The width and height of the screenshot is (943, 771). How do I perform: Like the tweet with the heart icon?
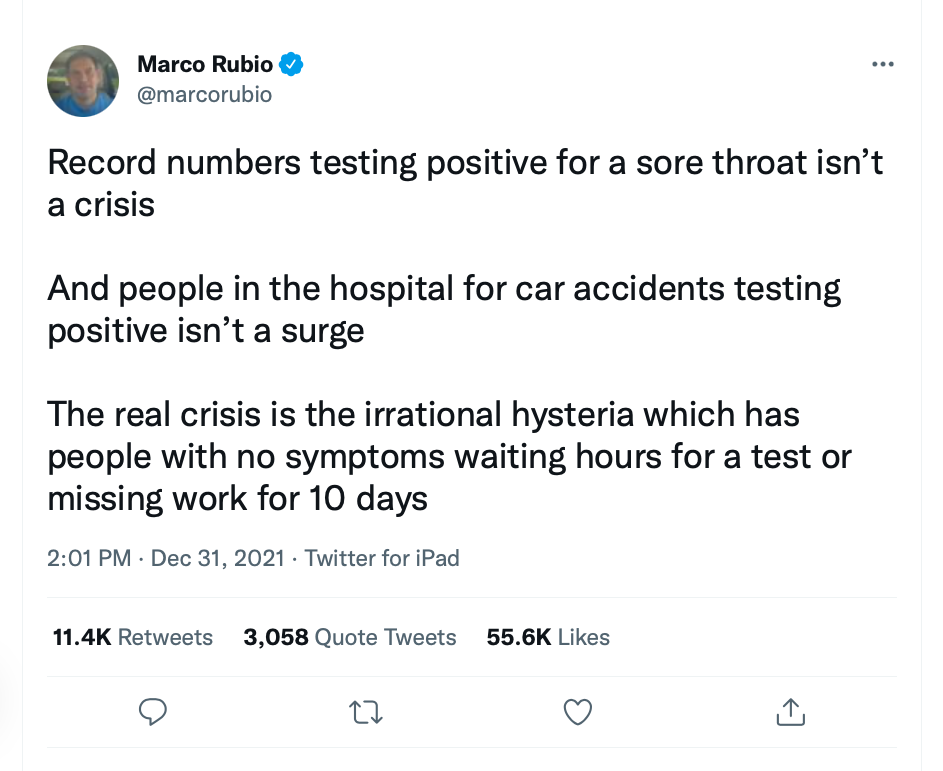click(x=578, y=712)
